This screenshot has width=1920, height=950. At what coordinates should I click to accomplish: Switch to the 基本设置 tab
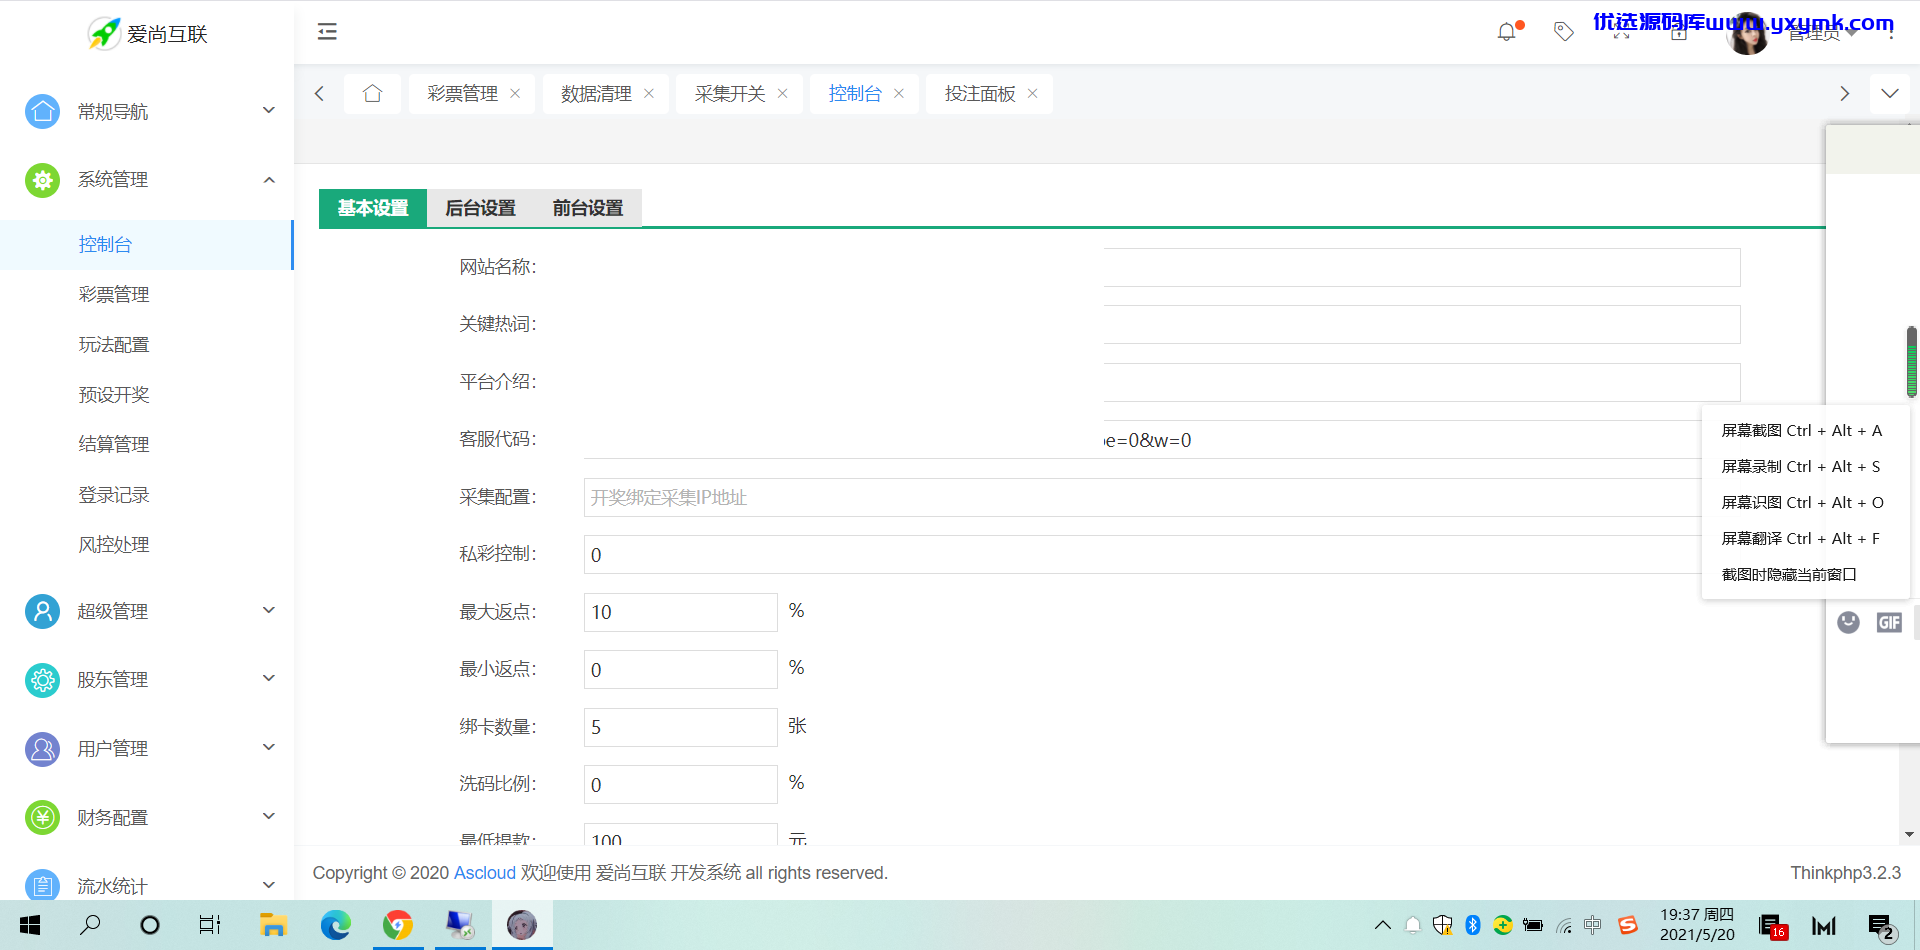[373, 208]
